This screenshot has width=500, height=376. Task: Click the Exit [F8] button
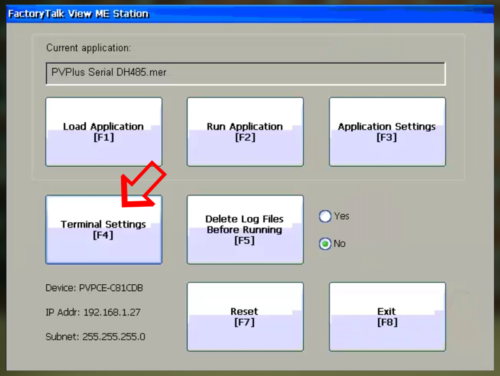387,317
